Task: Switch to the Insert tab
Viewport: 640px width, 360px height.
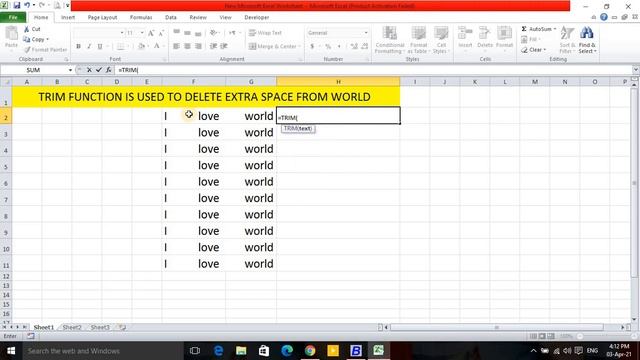Action: 68,17
